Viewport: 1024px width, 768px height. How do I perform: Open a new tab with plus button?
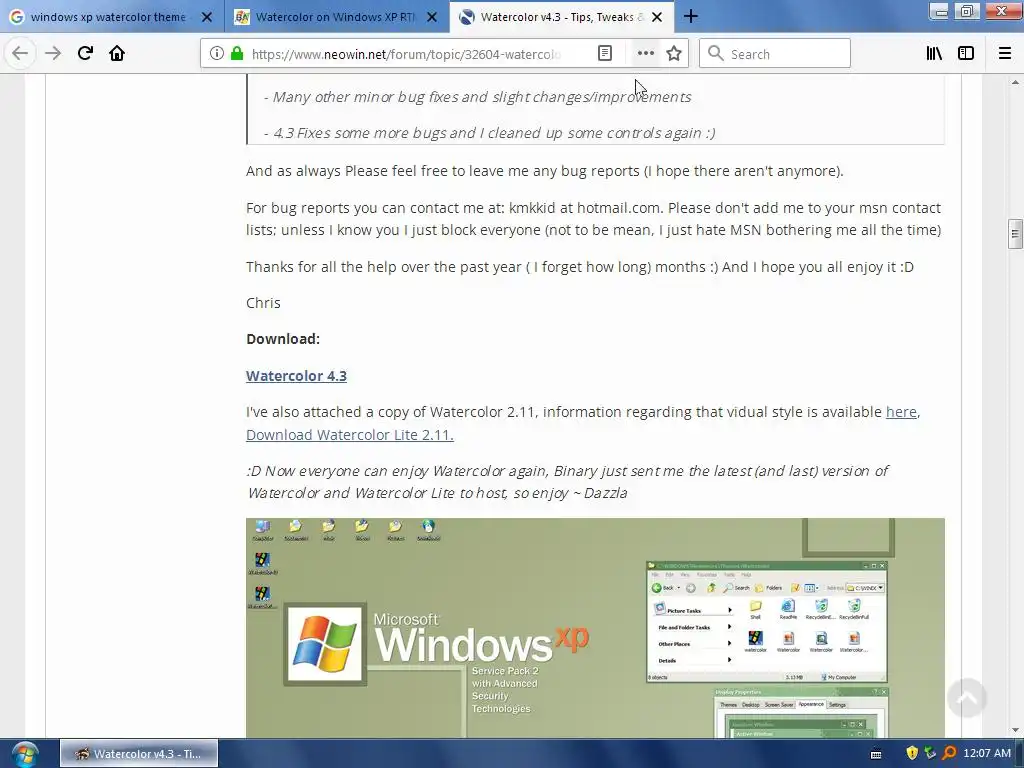click(x=691, y=17)
